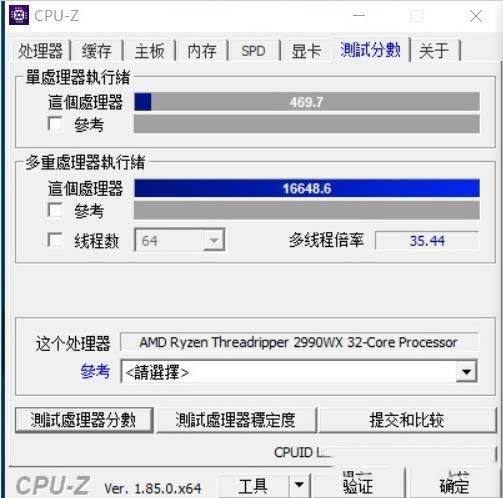
Task: Enable 參考 checkbox under single thread section
Action: point(55,124)
